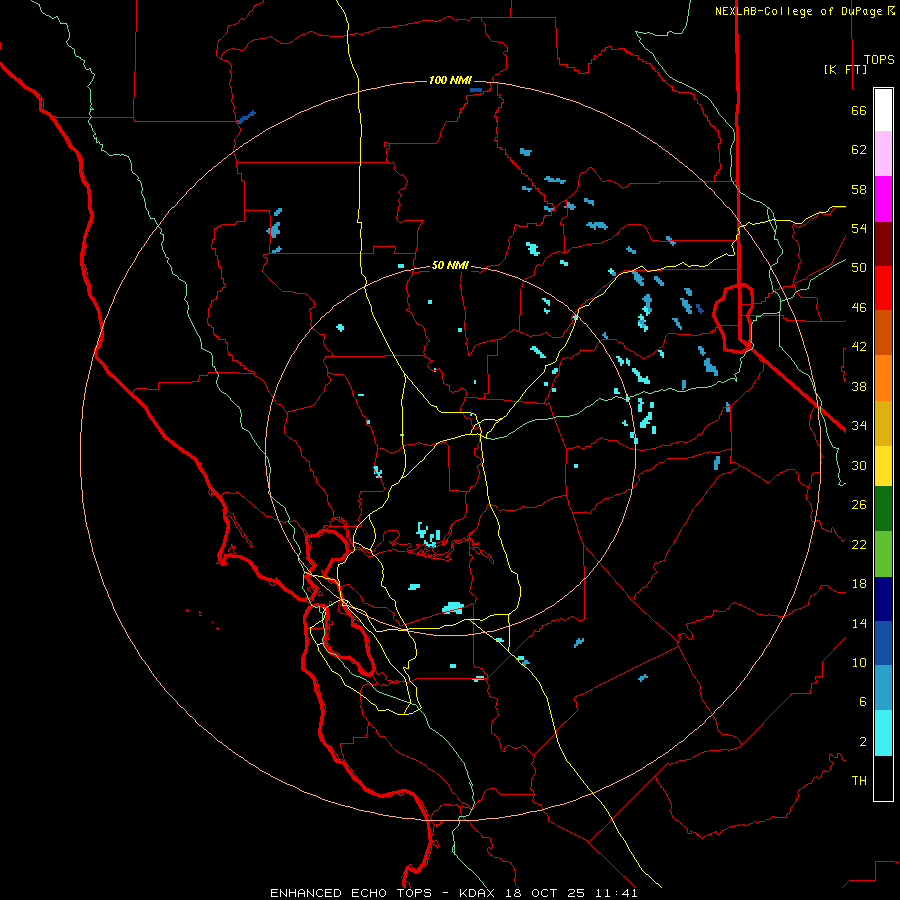
Task: Click the dark red 54 kft legend color
Action: point(883,244)
